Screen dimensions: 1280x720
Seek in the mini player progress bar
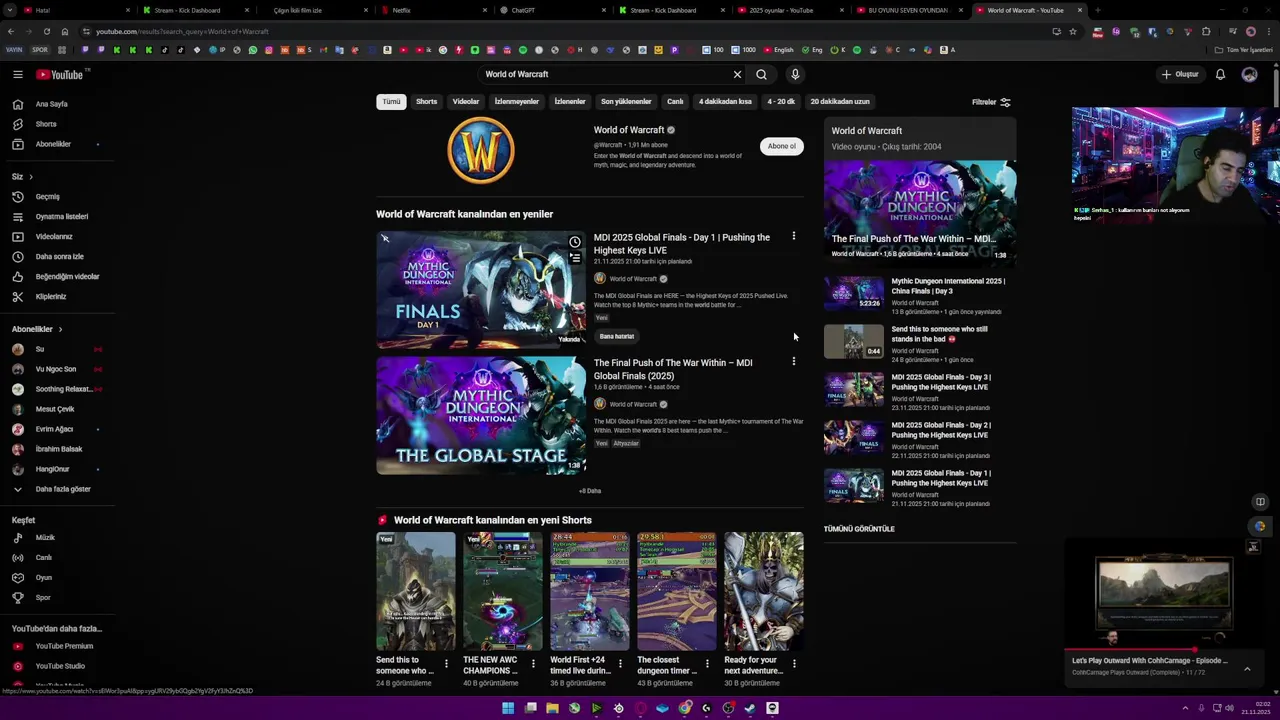click(1166, 650)
